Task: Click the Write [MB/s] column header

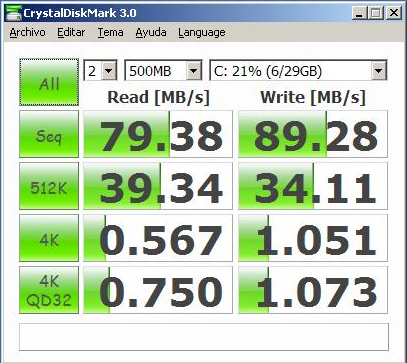Action: 313,98
